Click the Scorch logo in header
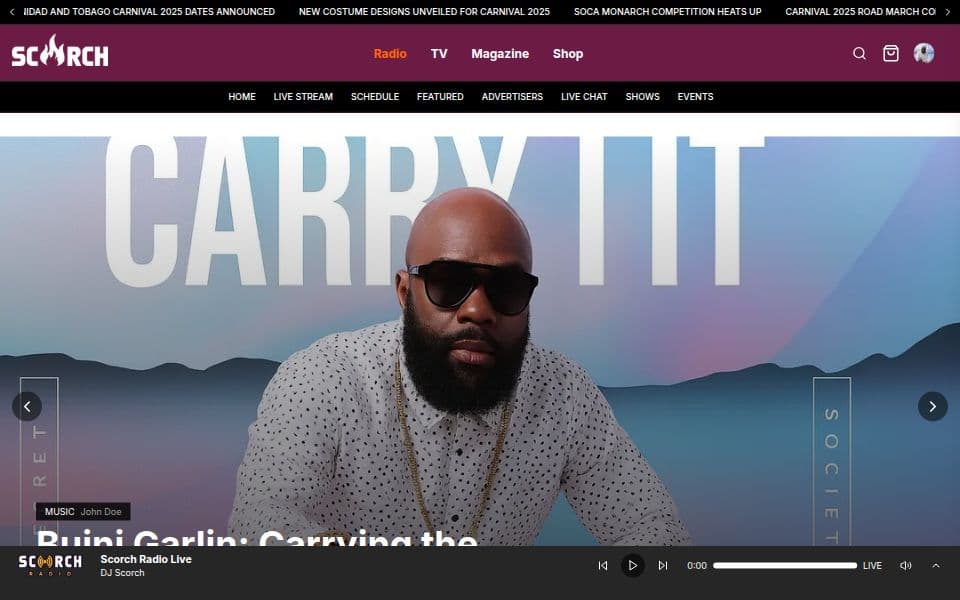 60,53
